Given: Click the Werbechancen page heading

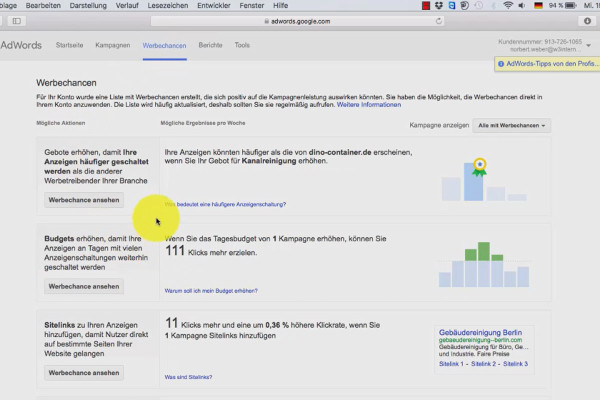Looking at the screenshot, I should (x=66, y=83).
